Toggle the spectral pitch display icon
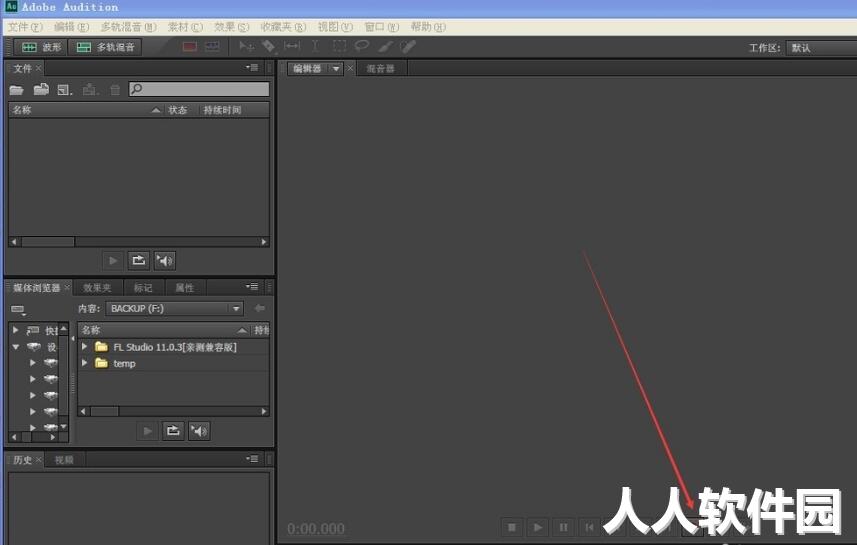Image resolution: width=857 pixels, height=545 pixels. point(213,47)
